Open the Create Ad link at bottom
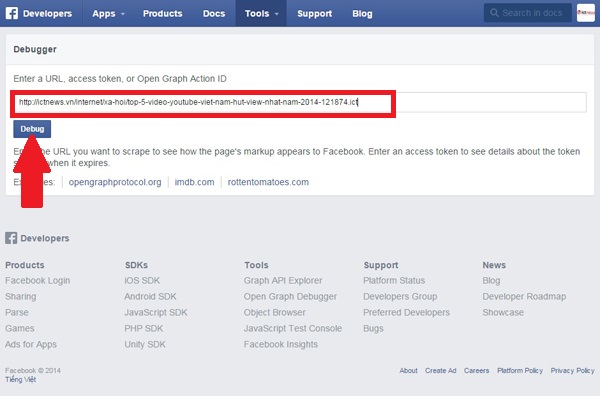This screenshot has width=600, height=396. [440, 370]
